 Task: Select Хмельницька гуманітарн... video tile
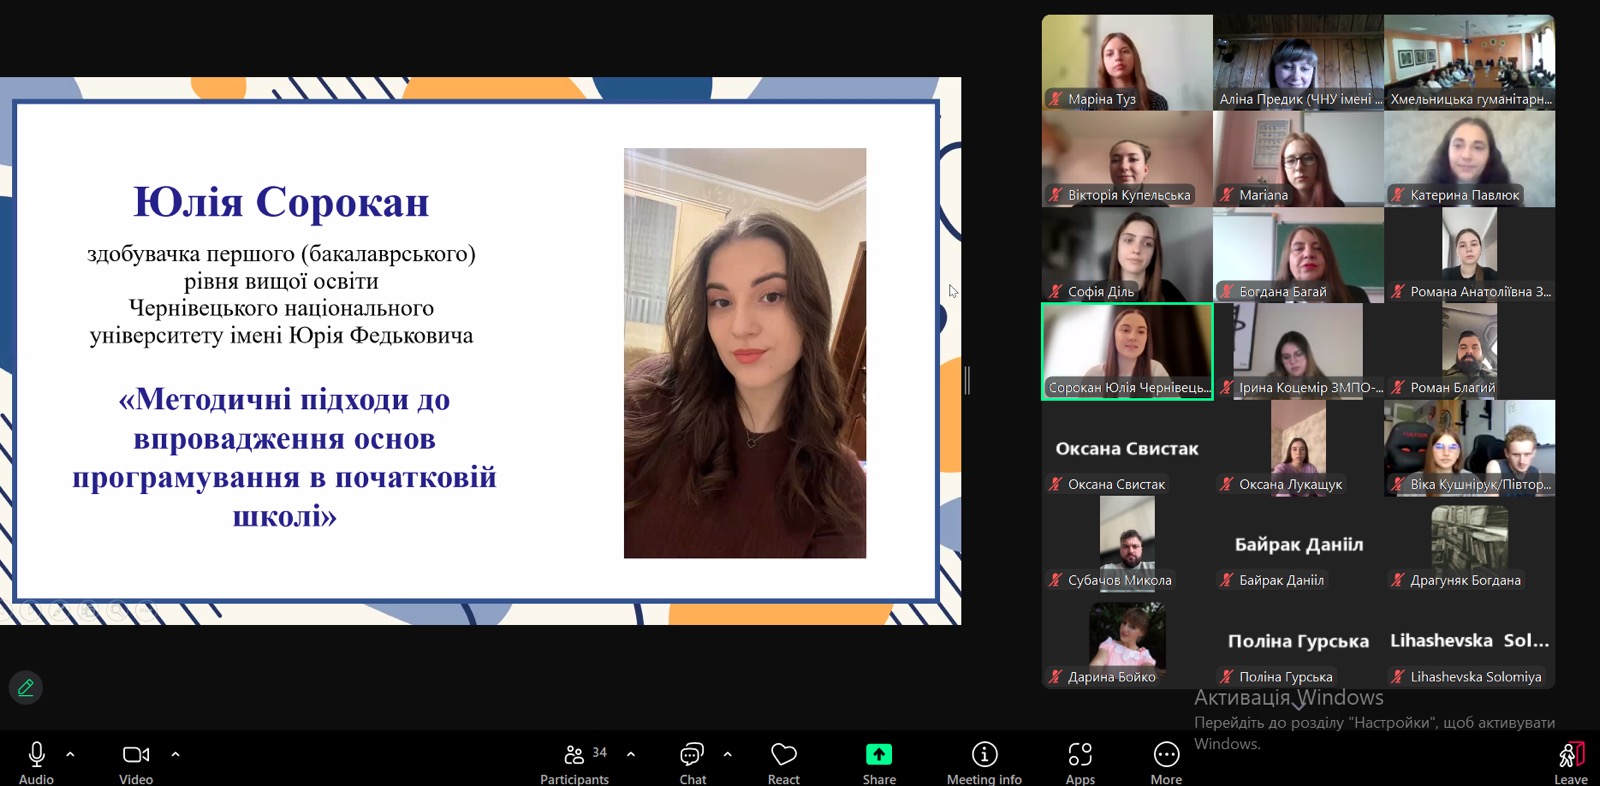click(1470, 62)
